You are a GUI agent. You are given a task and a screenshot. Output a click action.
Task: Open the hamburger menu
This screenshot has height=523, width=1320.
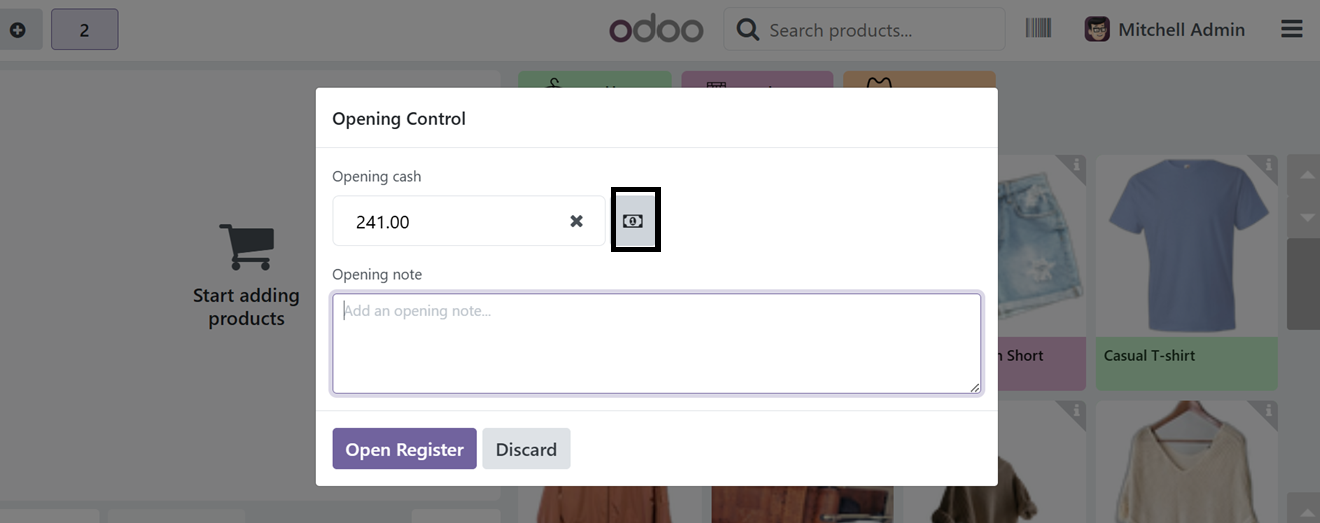[1292, 29]
